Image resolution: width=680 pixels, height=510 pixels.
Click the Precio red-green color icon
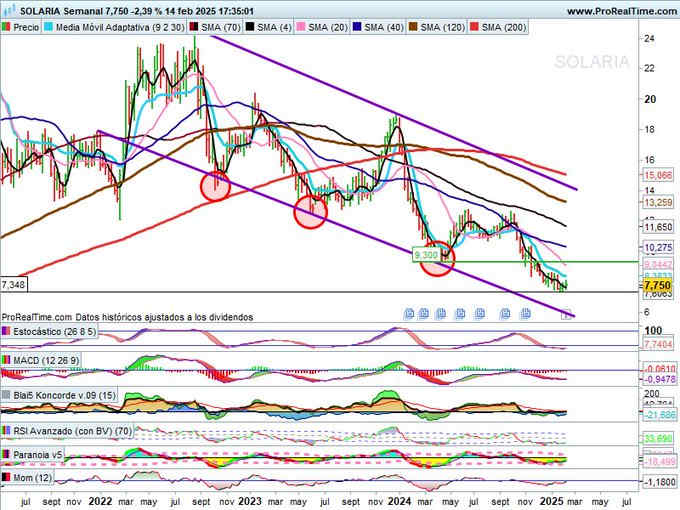(6, 27)
